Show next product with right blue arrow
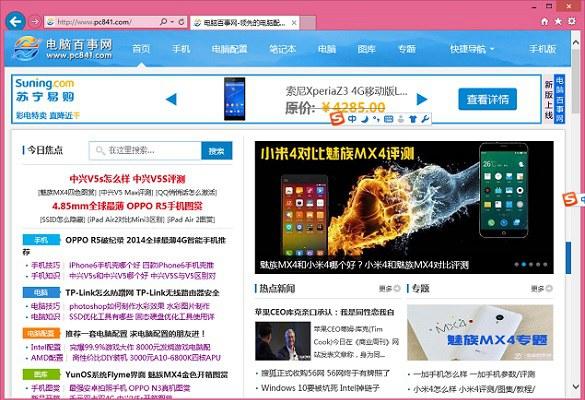This screenshot has width=585, height=400. click(422, 99)
